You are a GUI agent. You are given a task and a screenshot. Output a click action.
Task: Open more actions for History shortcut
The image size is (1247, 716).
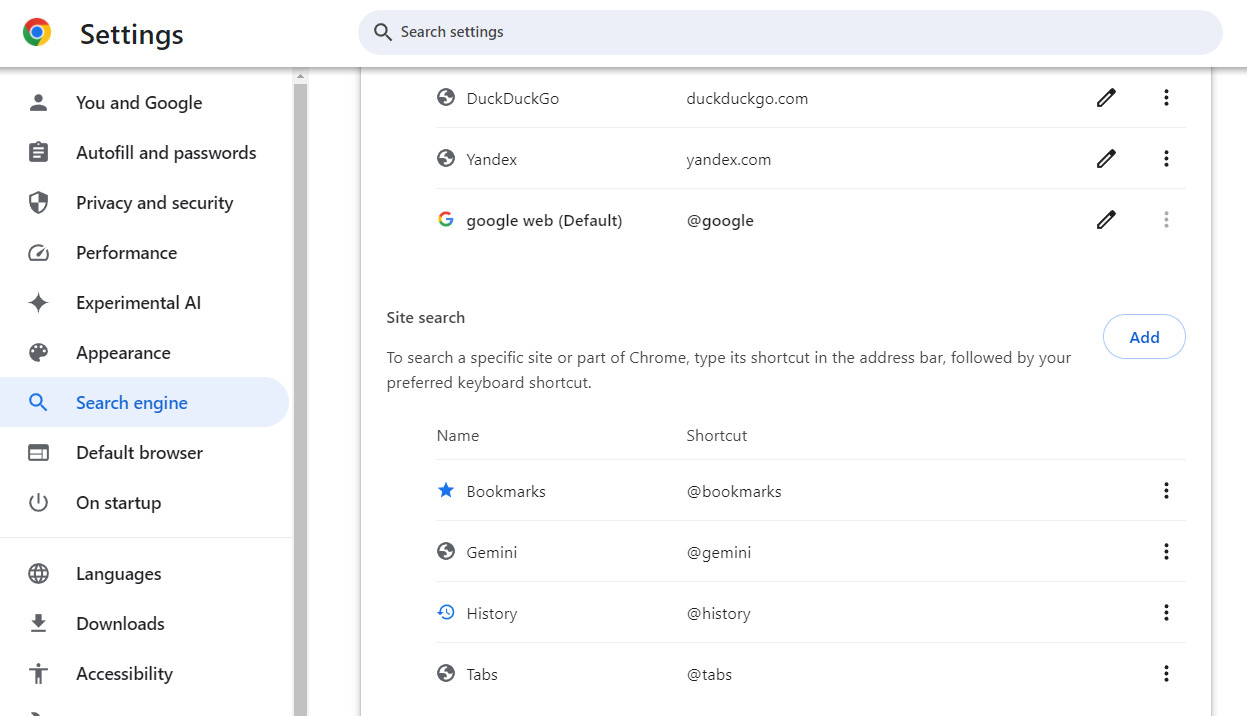pyautogui.click(x=1166, y=613)
